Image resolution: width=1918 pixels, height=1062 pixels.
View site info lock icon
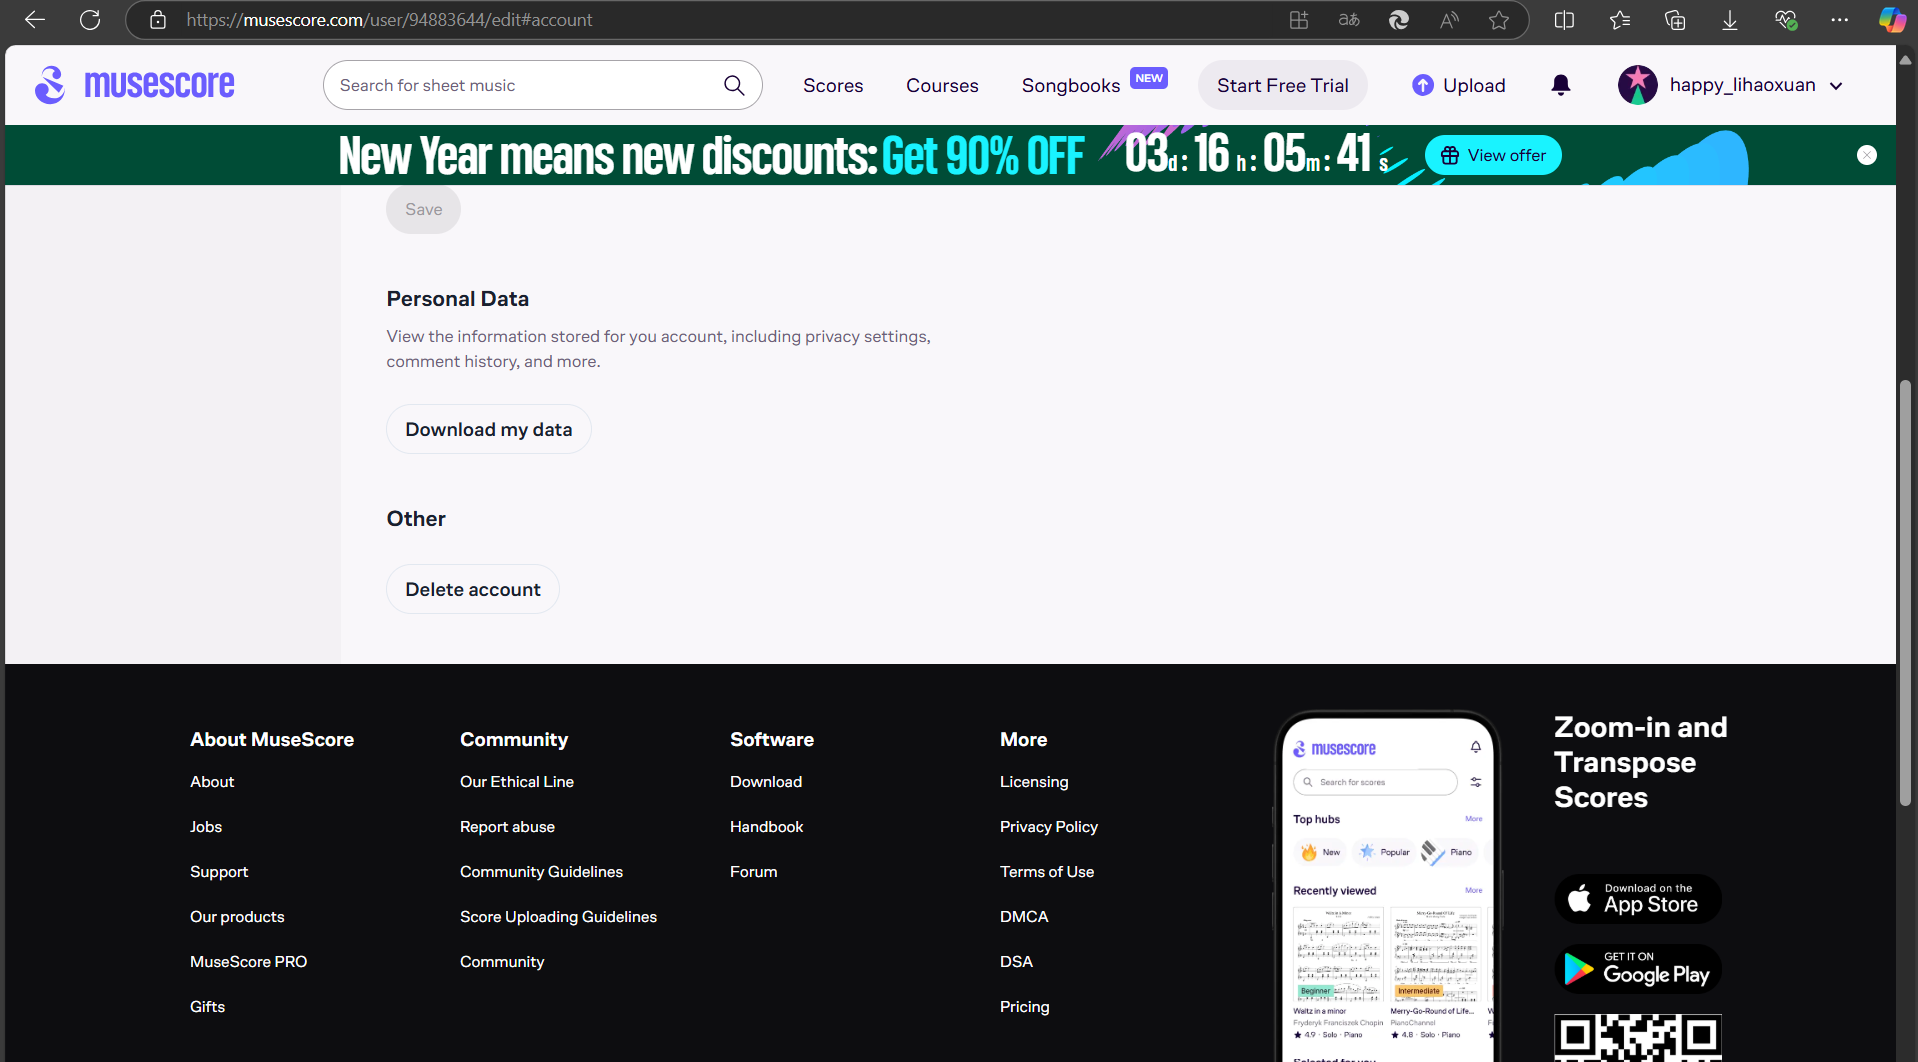(x=158, y=20)
